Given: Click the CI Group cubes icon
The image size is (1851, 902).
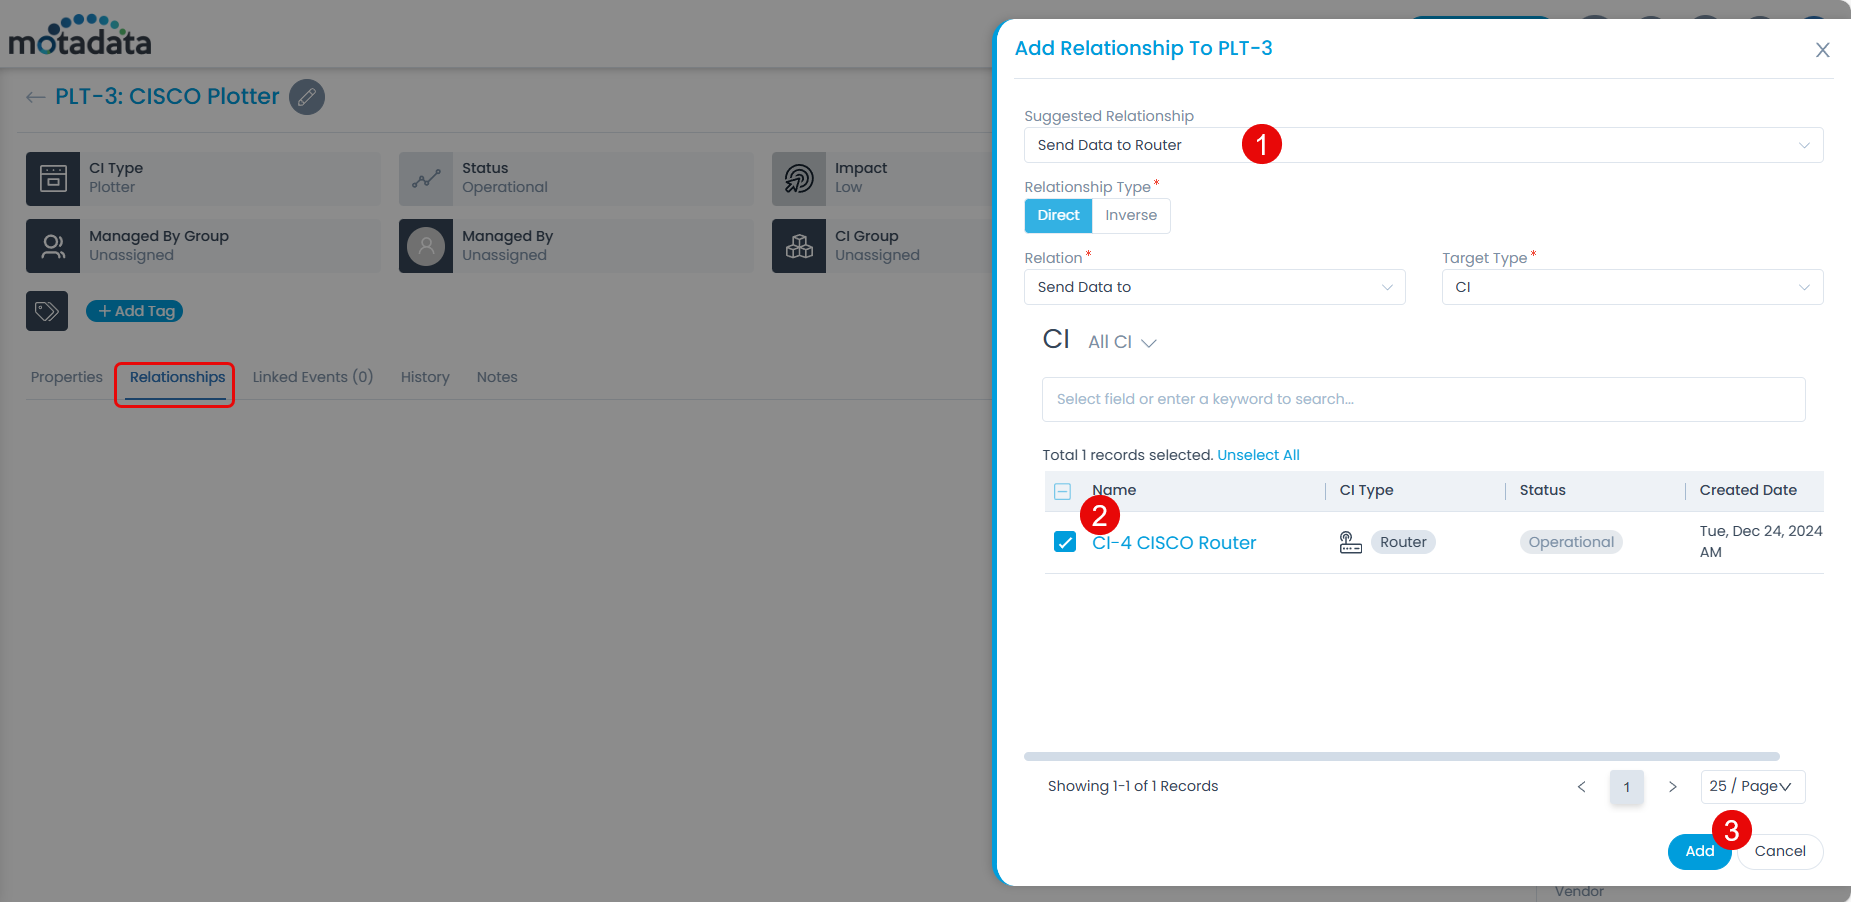Looking at the screenshot, I should pos(799,246).
